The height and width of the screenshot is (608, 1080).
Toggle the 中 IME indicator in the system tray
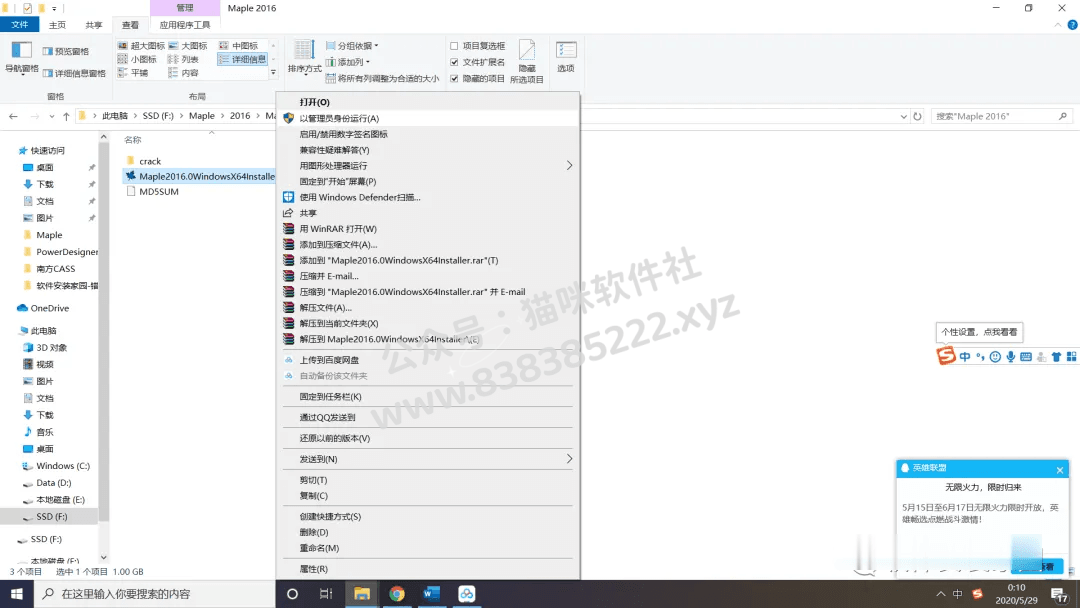point(957,594)
